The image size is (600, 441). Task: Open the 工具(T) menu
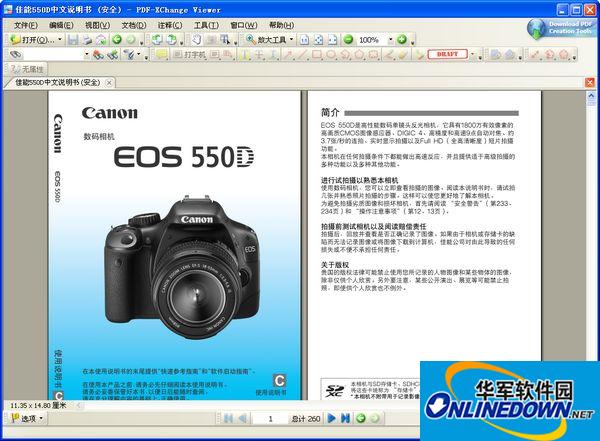click(206, 25)
